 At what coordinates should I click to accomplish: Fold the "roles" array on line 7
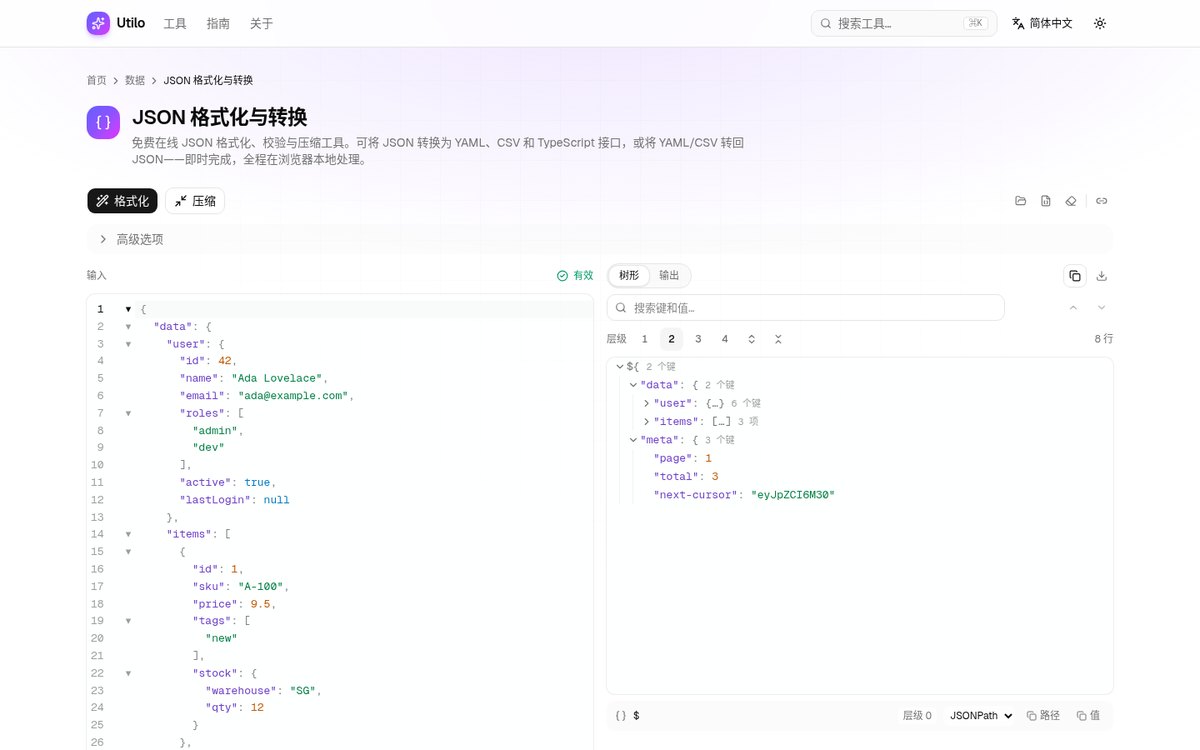coord(128,413)
